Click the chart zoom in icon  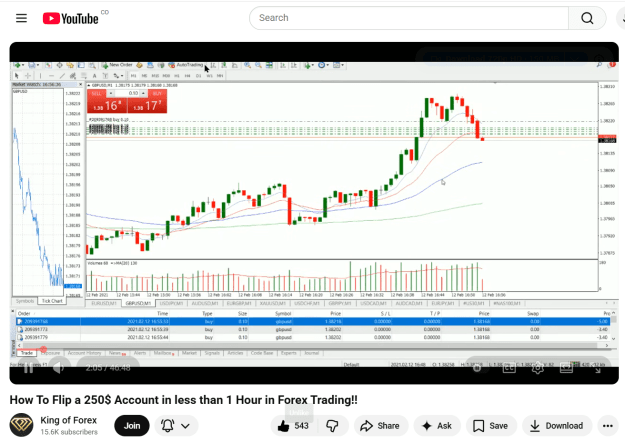pos(247,65)
